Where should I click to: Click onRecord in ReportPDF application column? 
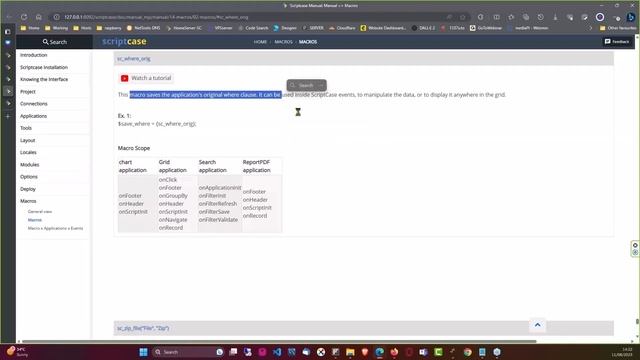[255, 216]
